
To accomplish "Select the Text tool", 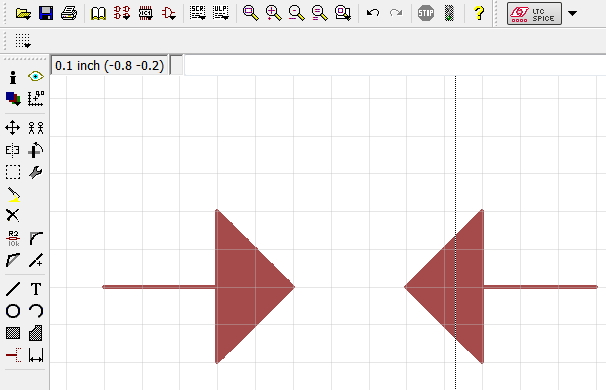I will coord(36,289).
